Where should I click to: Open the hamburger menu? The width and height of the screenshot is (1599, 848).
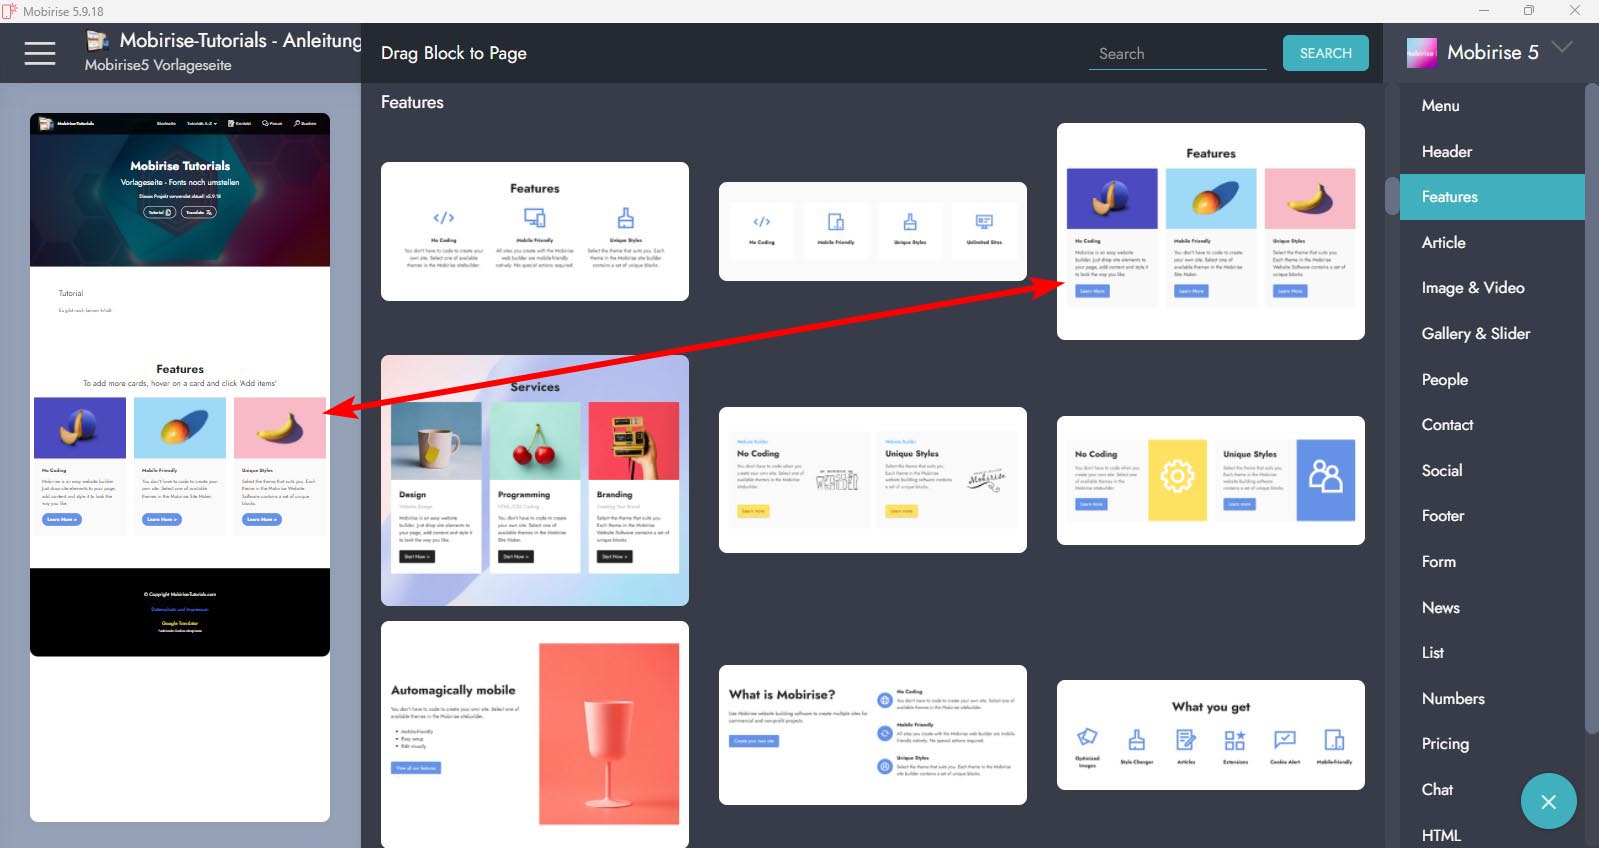[40, 53]
